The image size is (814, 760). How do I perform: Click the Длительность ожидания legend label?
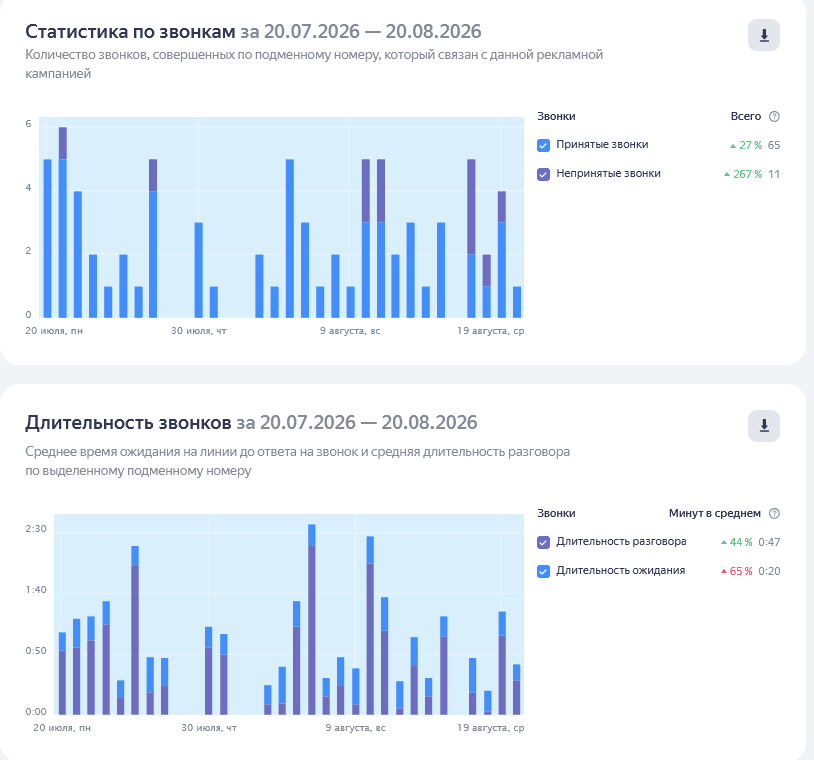[x=621, y=571]
